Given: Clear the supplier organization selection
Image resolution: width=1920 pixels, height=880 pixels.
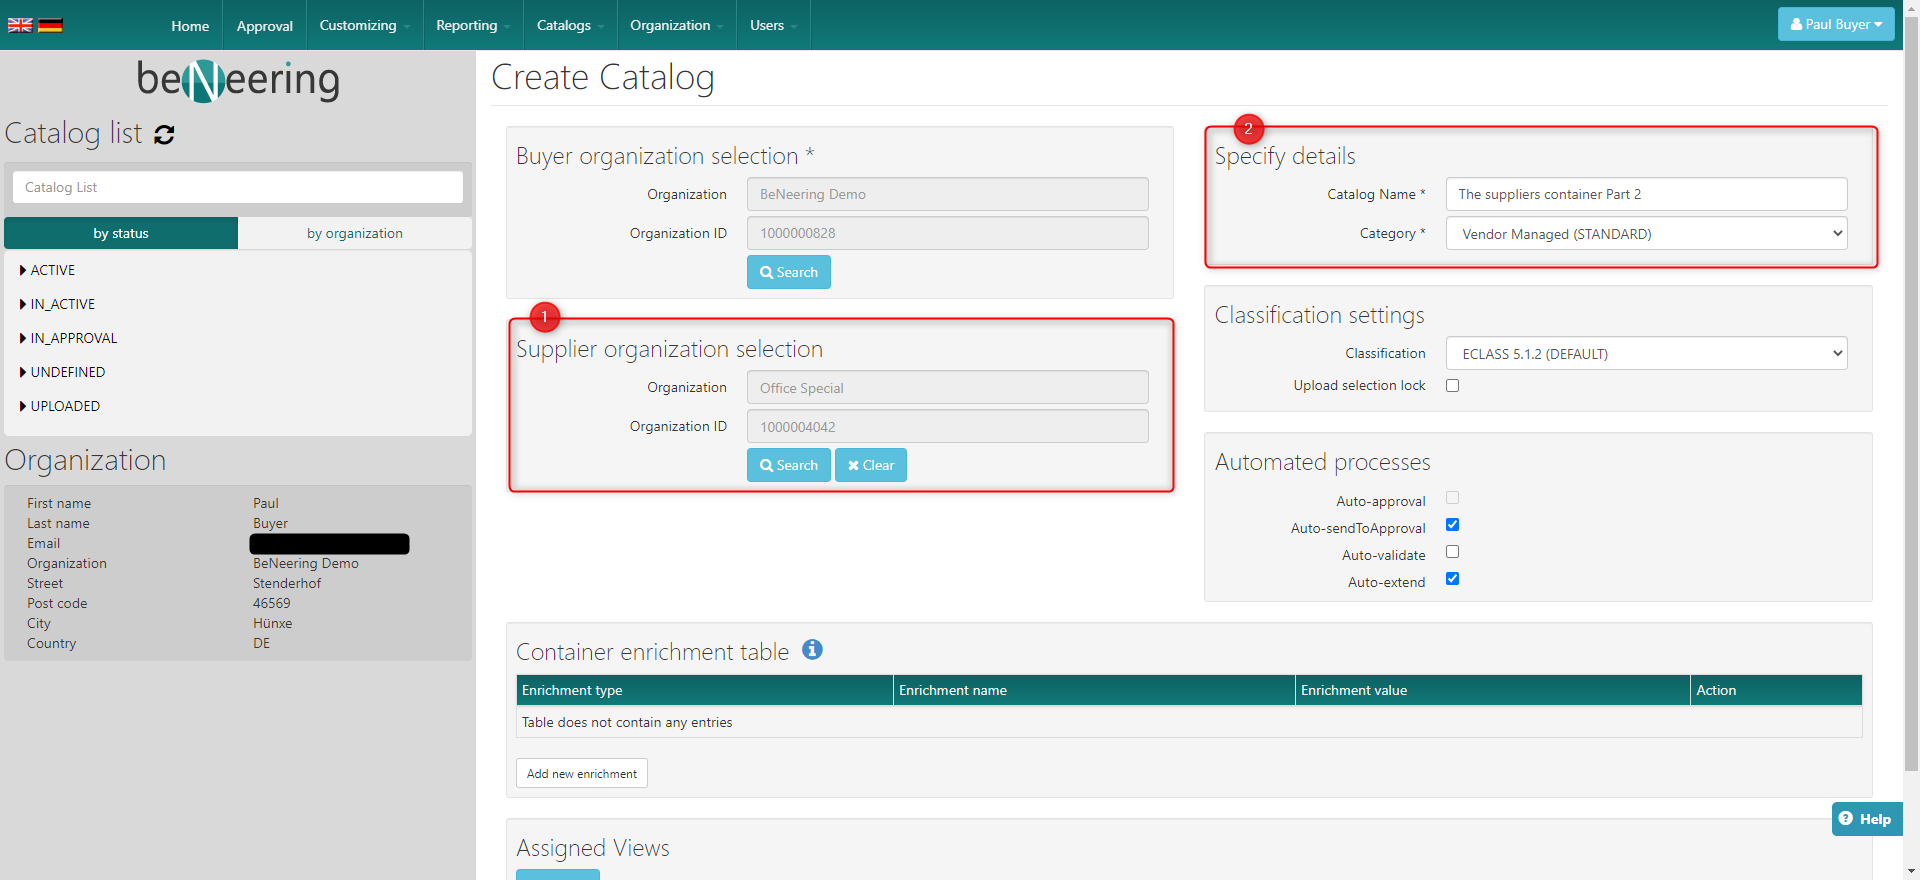Looking at the screenshot, I should pos(870,465).
